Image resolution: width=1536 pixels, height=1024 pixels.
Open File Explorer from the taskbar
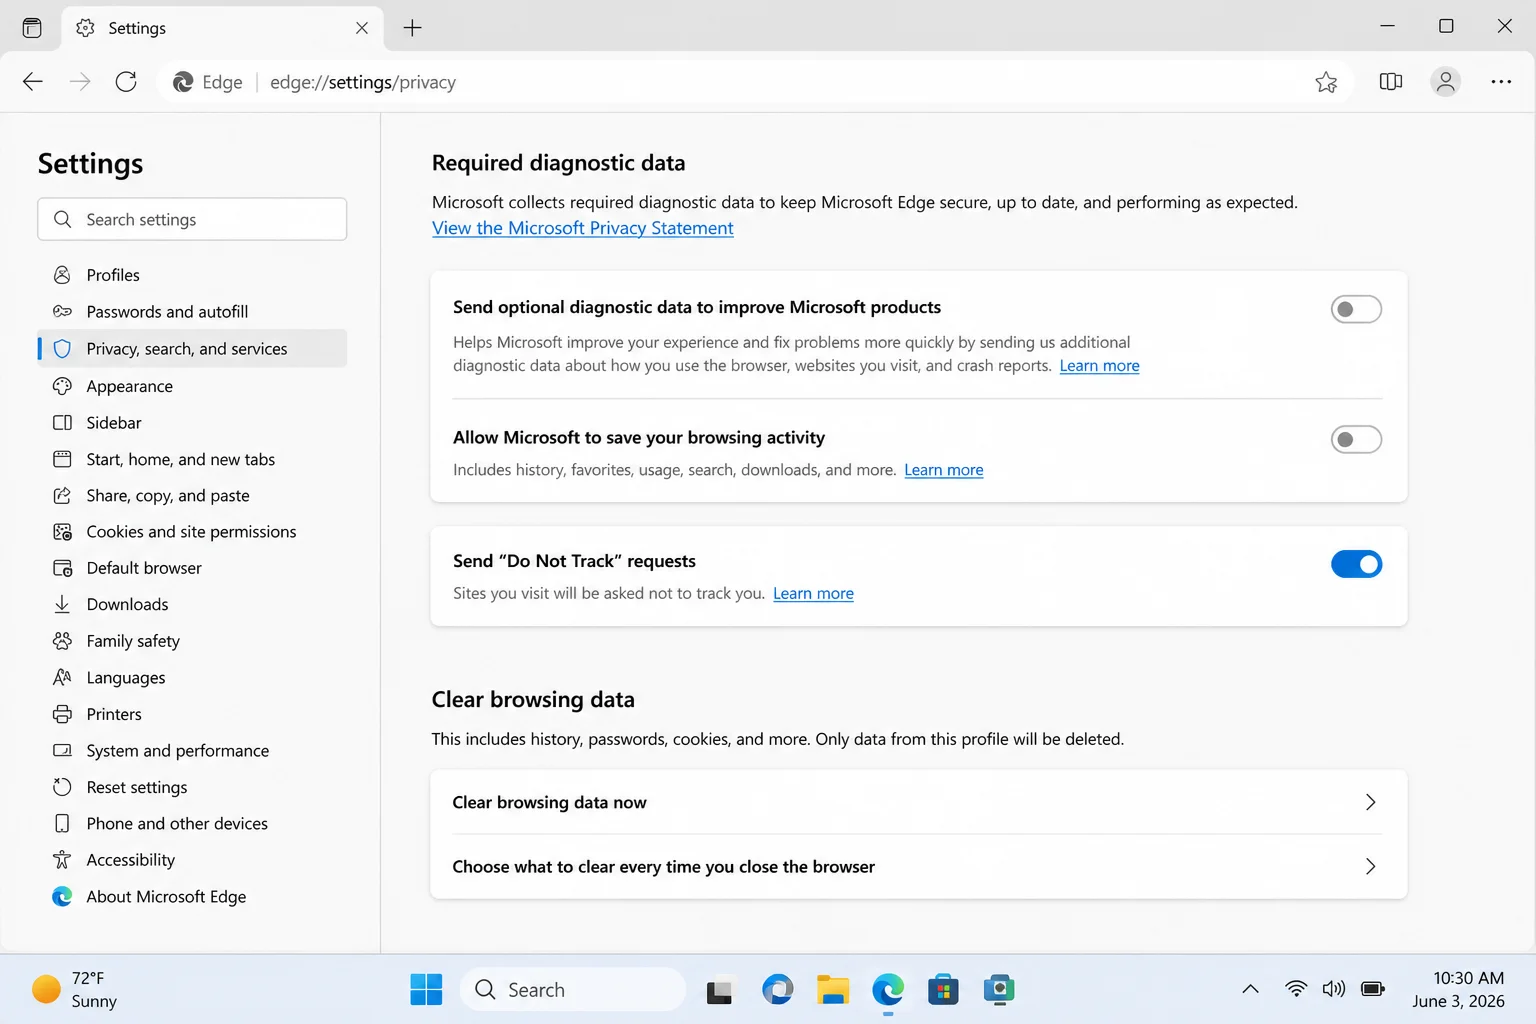coord(833,990)
